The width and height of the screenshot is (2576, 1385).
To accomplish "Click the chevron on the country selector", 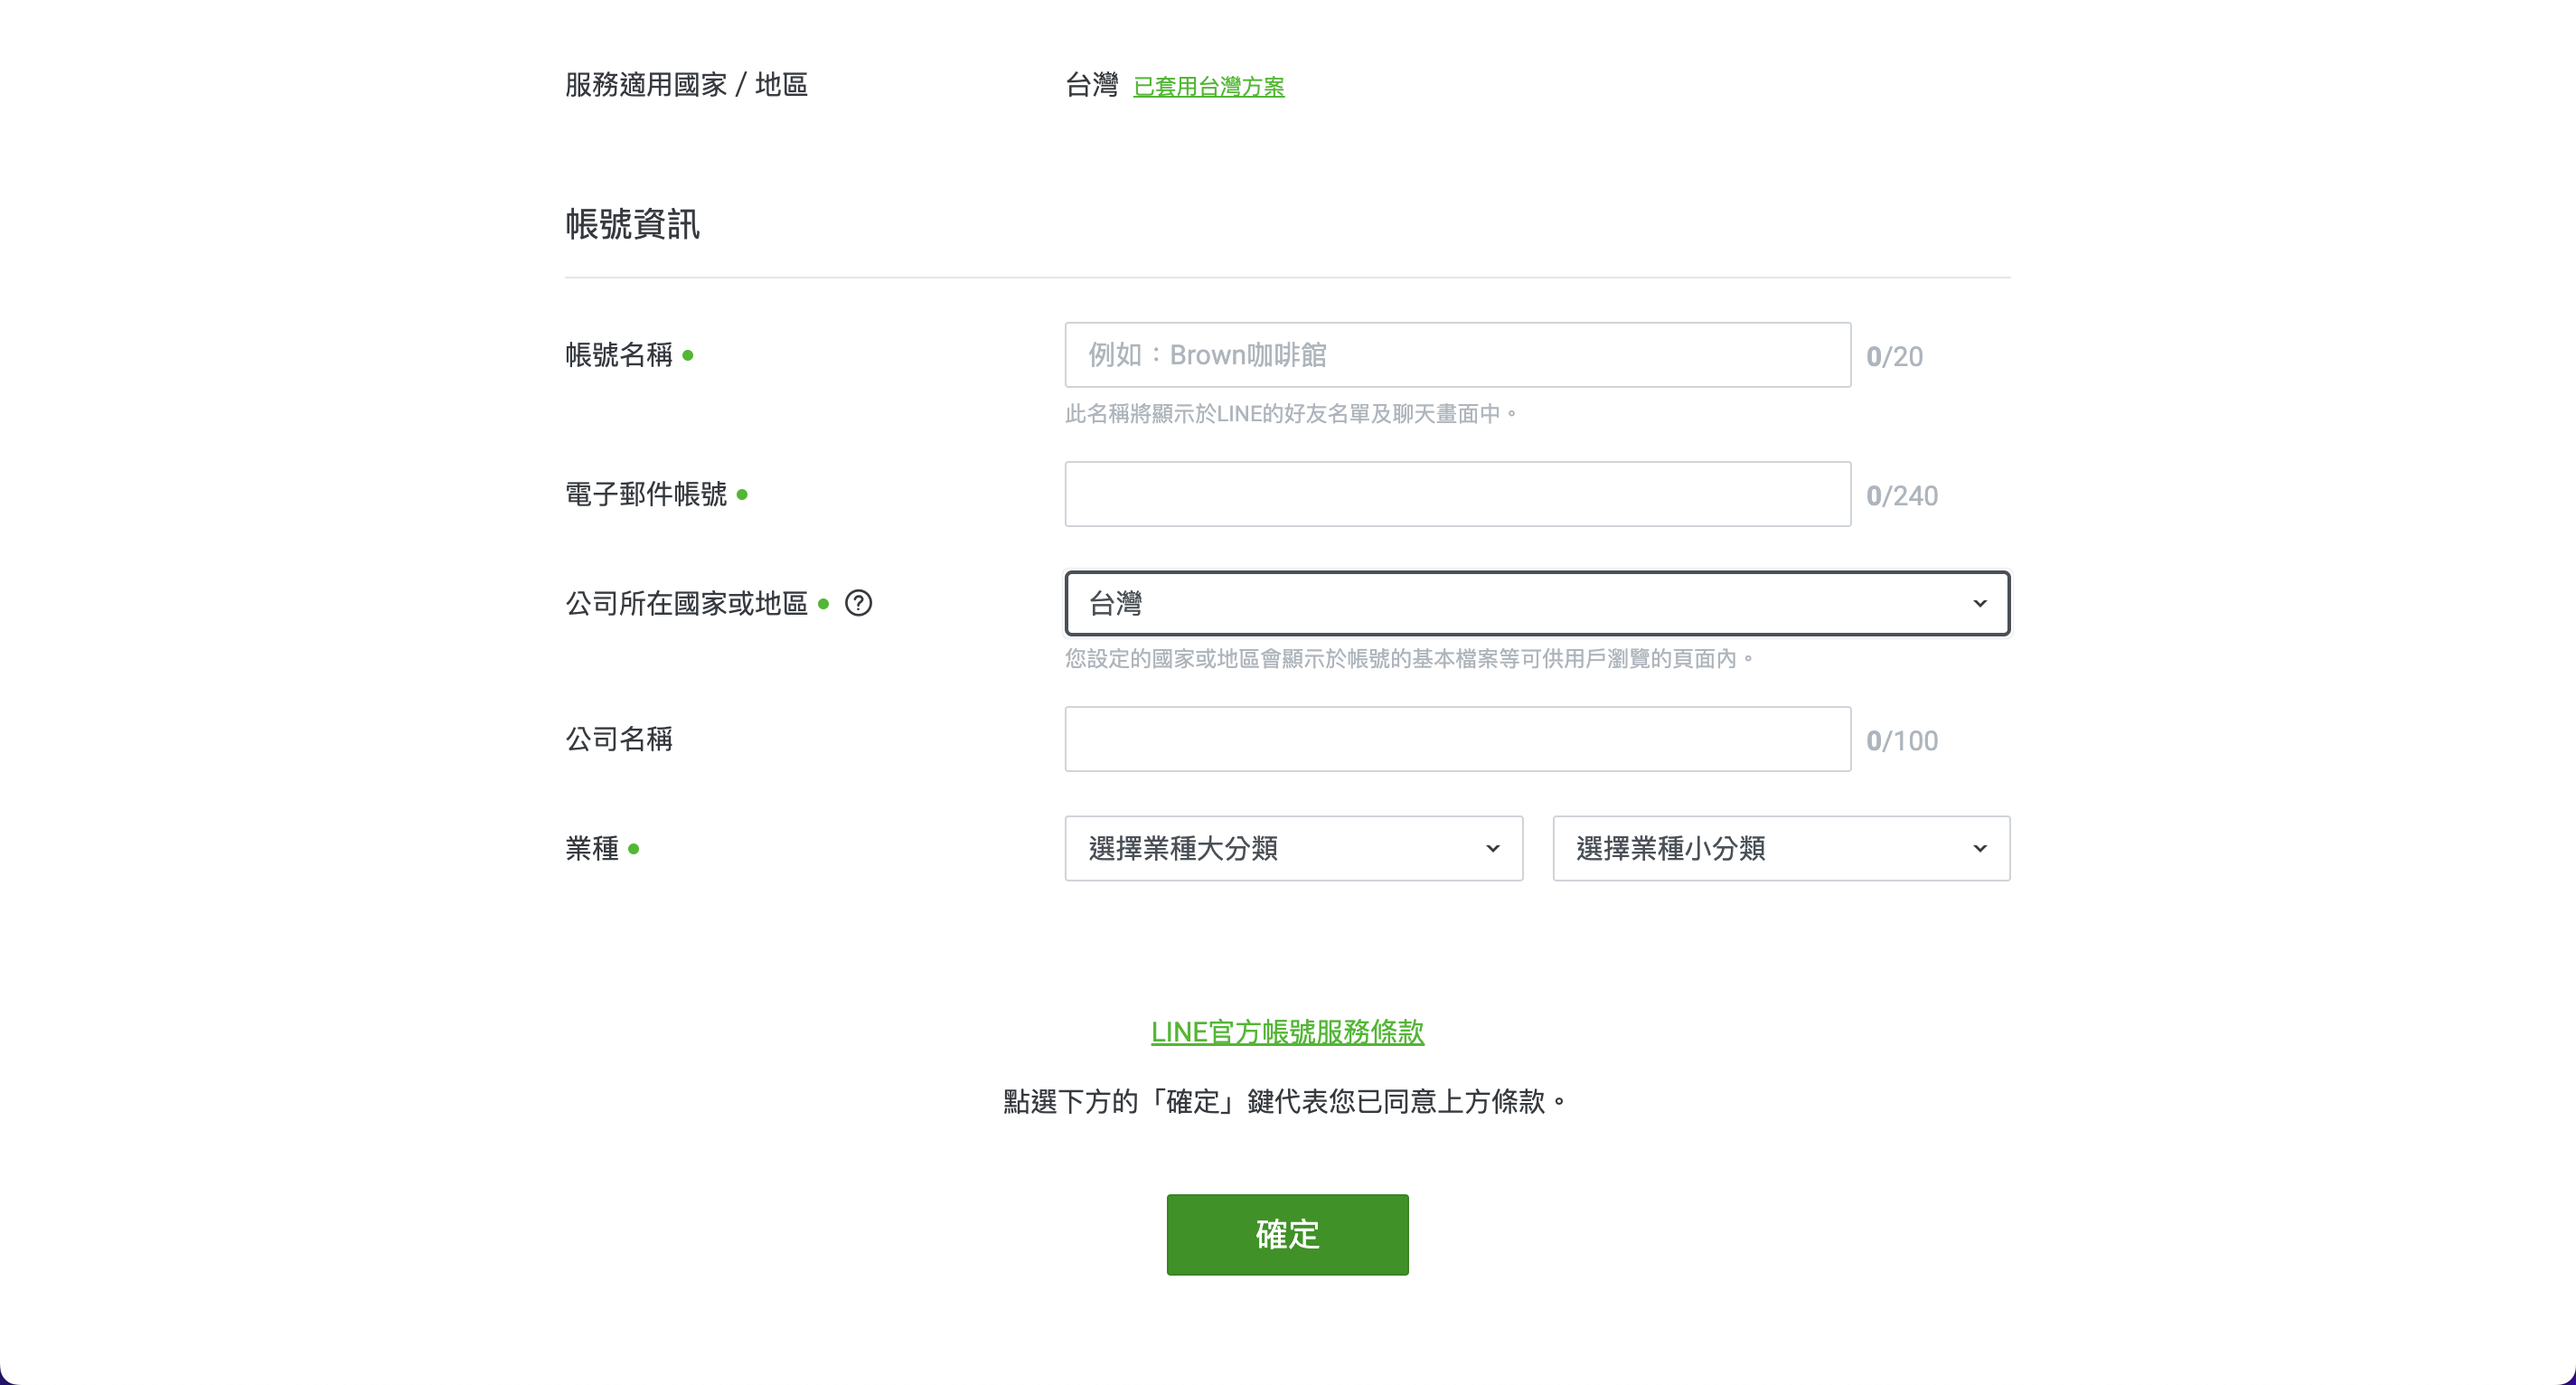I will point(1982,603).
